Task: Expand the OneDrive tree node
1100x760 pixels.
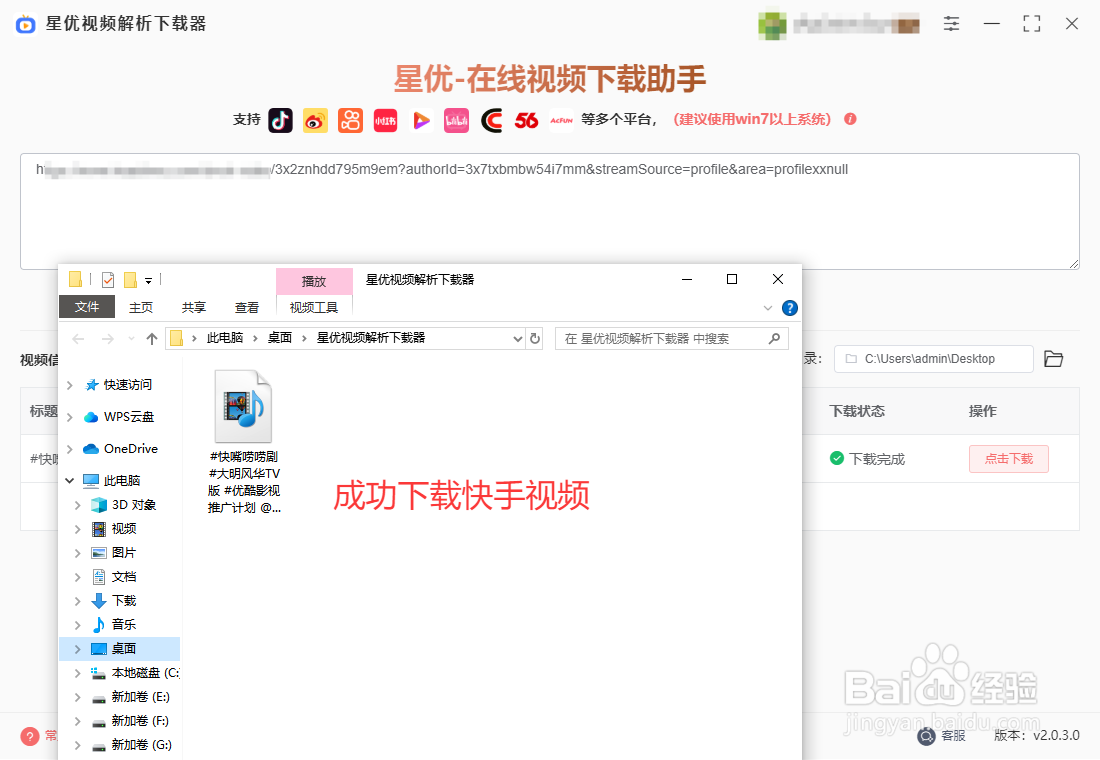Action: (x=69, y=449)
